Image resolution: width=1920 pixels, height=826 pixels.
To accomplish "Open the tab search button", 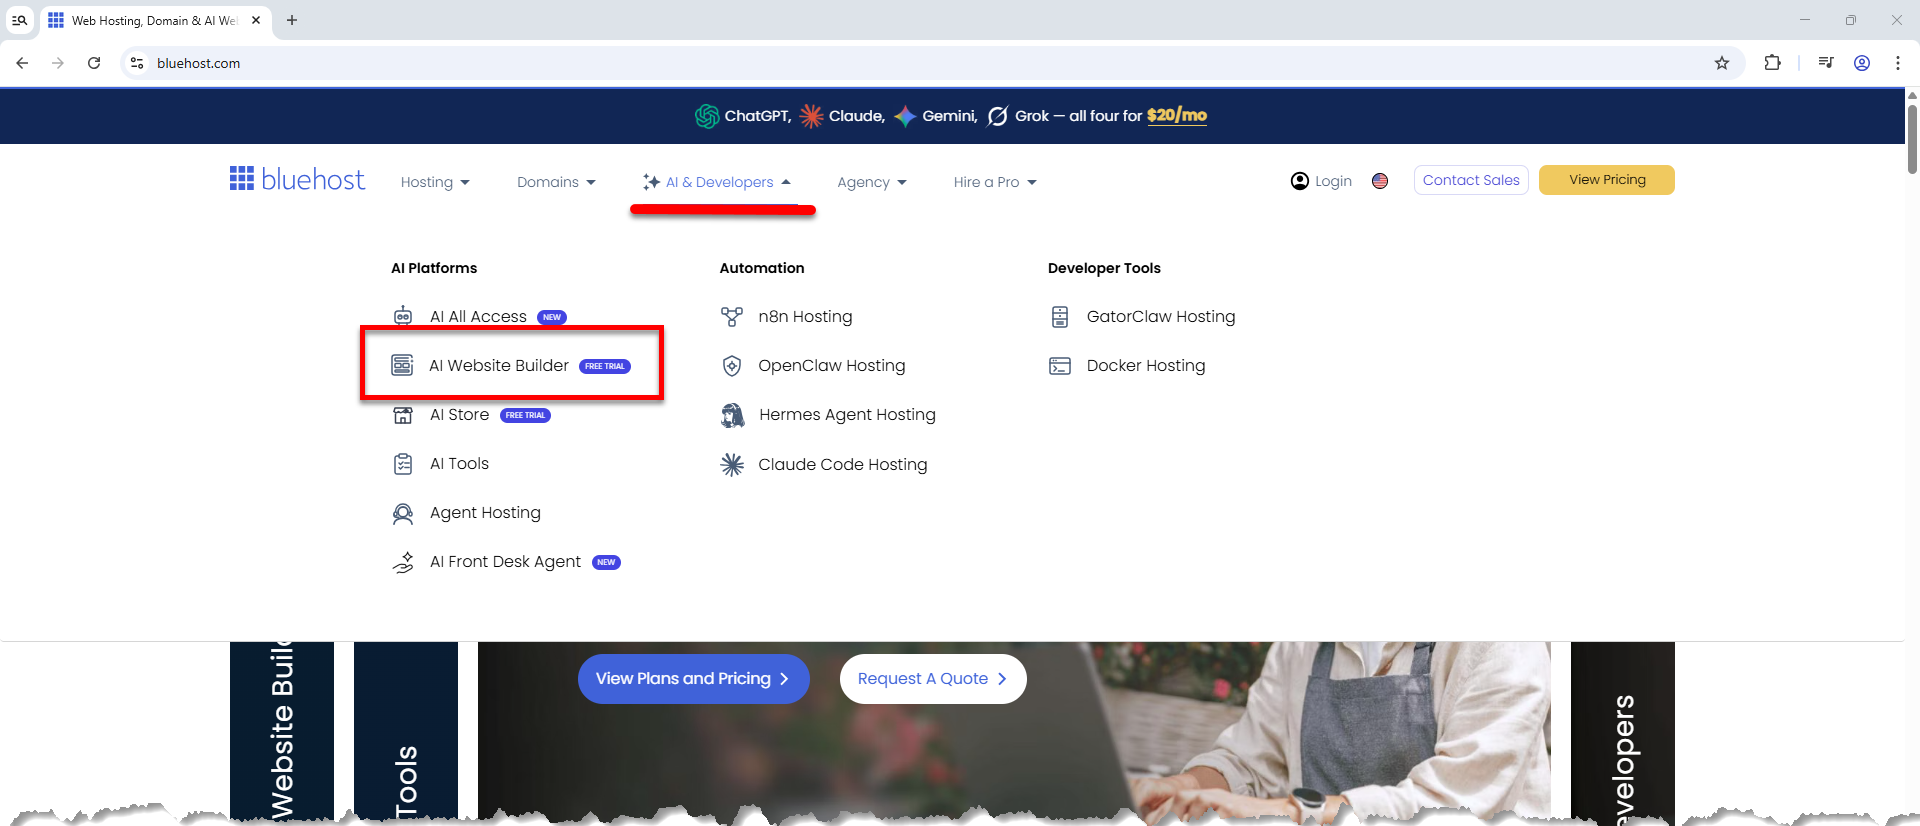I will pos(19,20).
